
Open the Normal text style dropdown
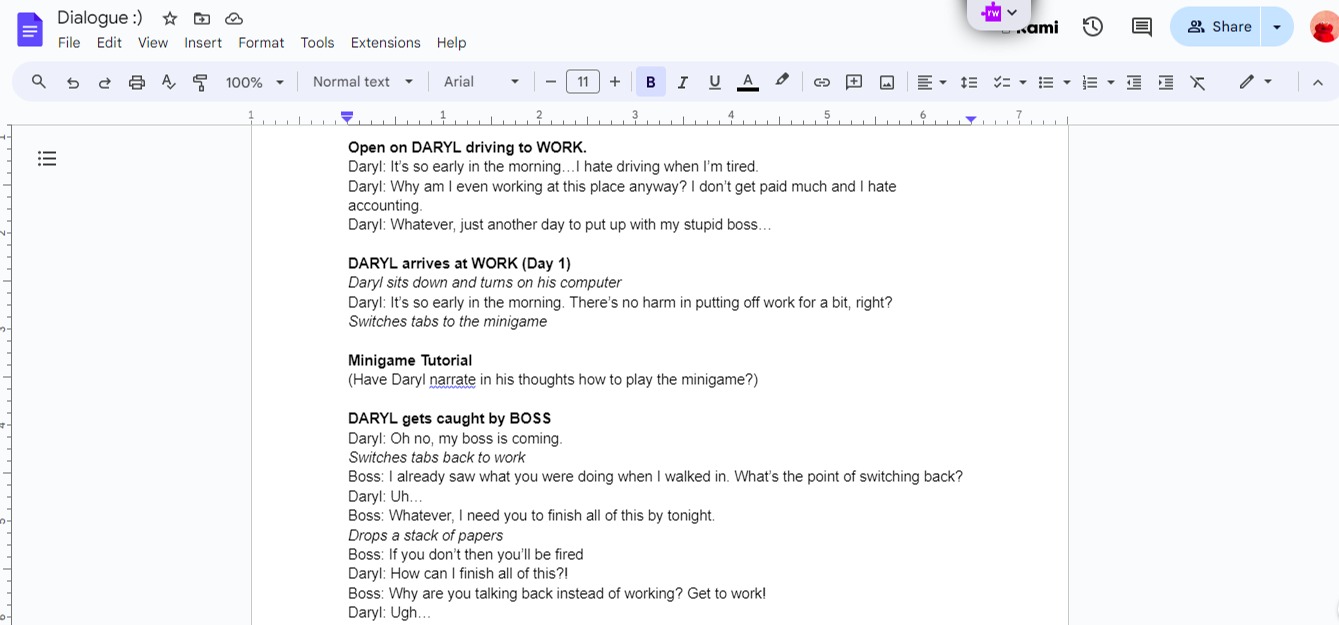(362, 82)
